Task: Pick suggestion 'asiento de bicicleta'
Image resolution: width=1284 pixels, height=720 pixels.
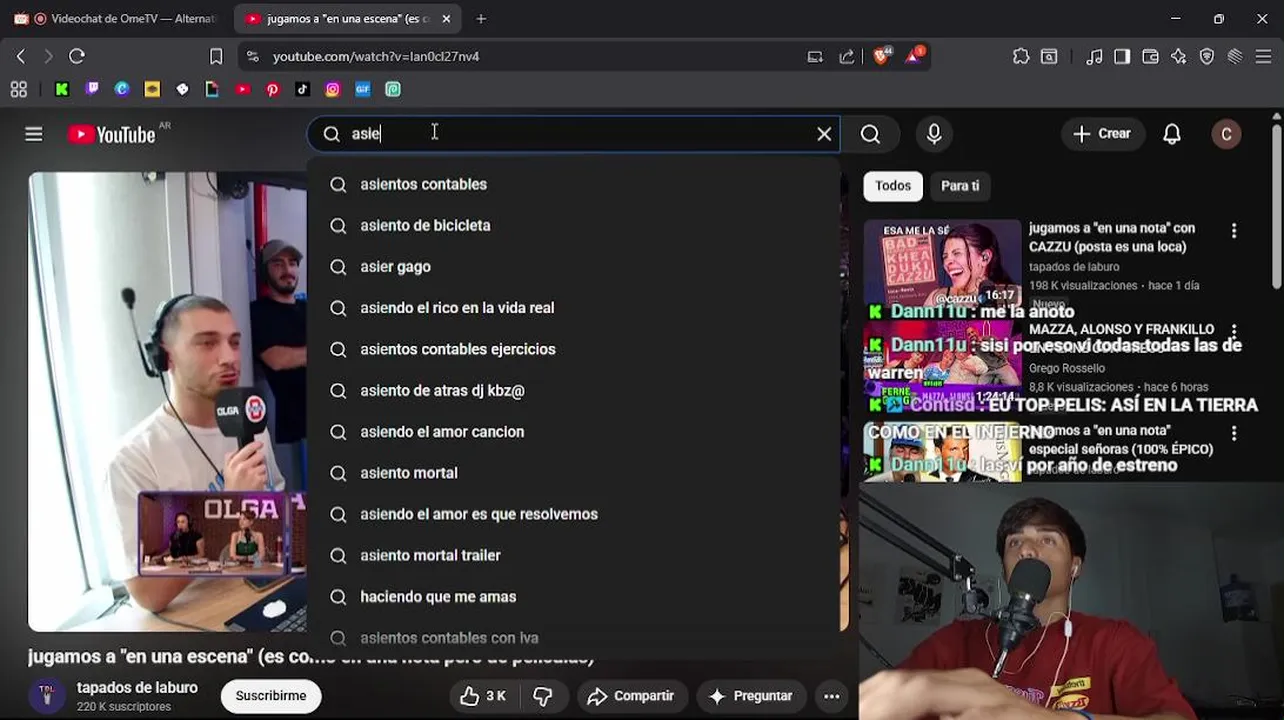Action: click(x=574, y=225)
